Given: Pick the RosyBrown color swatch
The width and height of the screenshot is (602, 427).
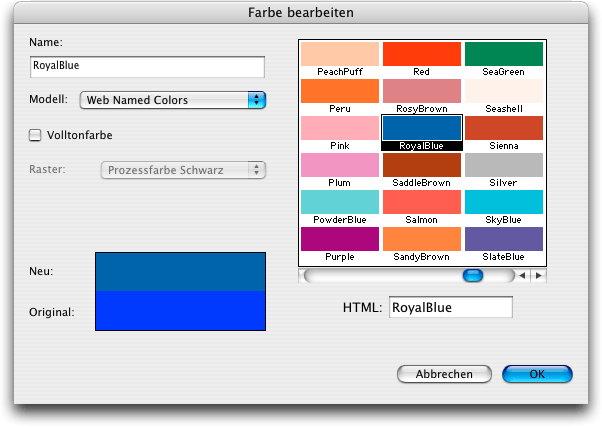Looking at the screenshot, I should coord(422,91).
